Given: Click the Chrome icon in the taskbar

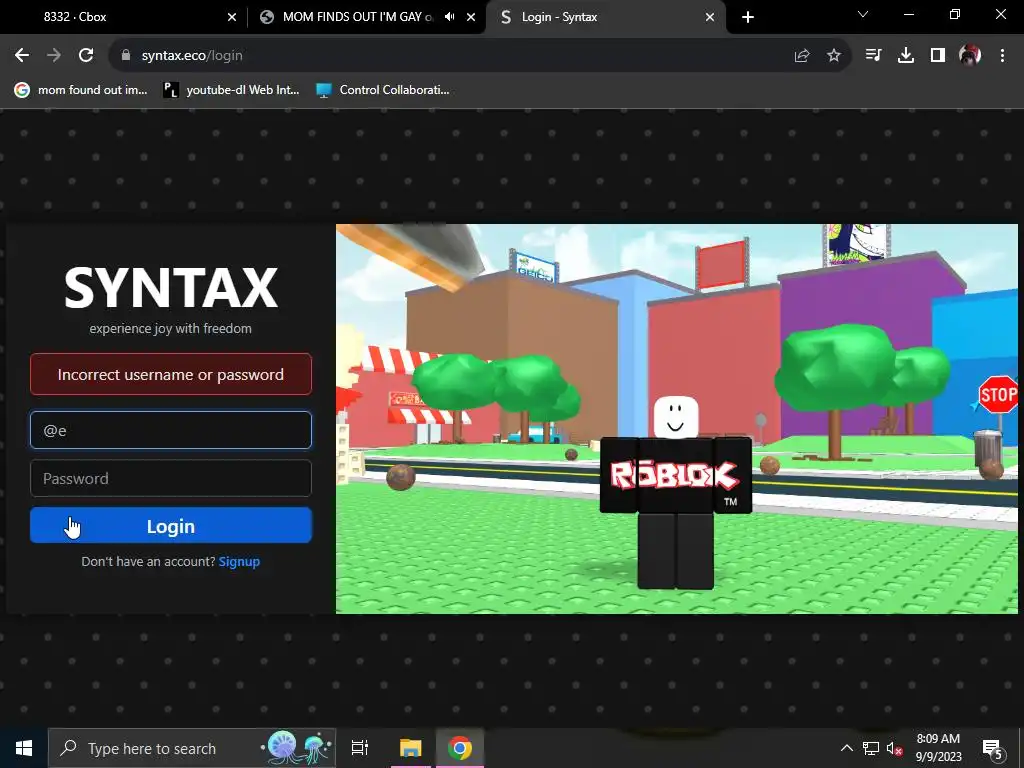Looking at the screenshot, I should point(460,748).
